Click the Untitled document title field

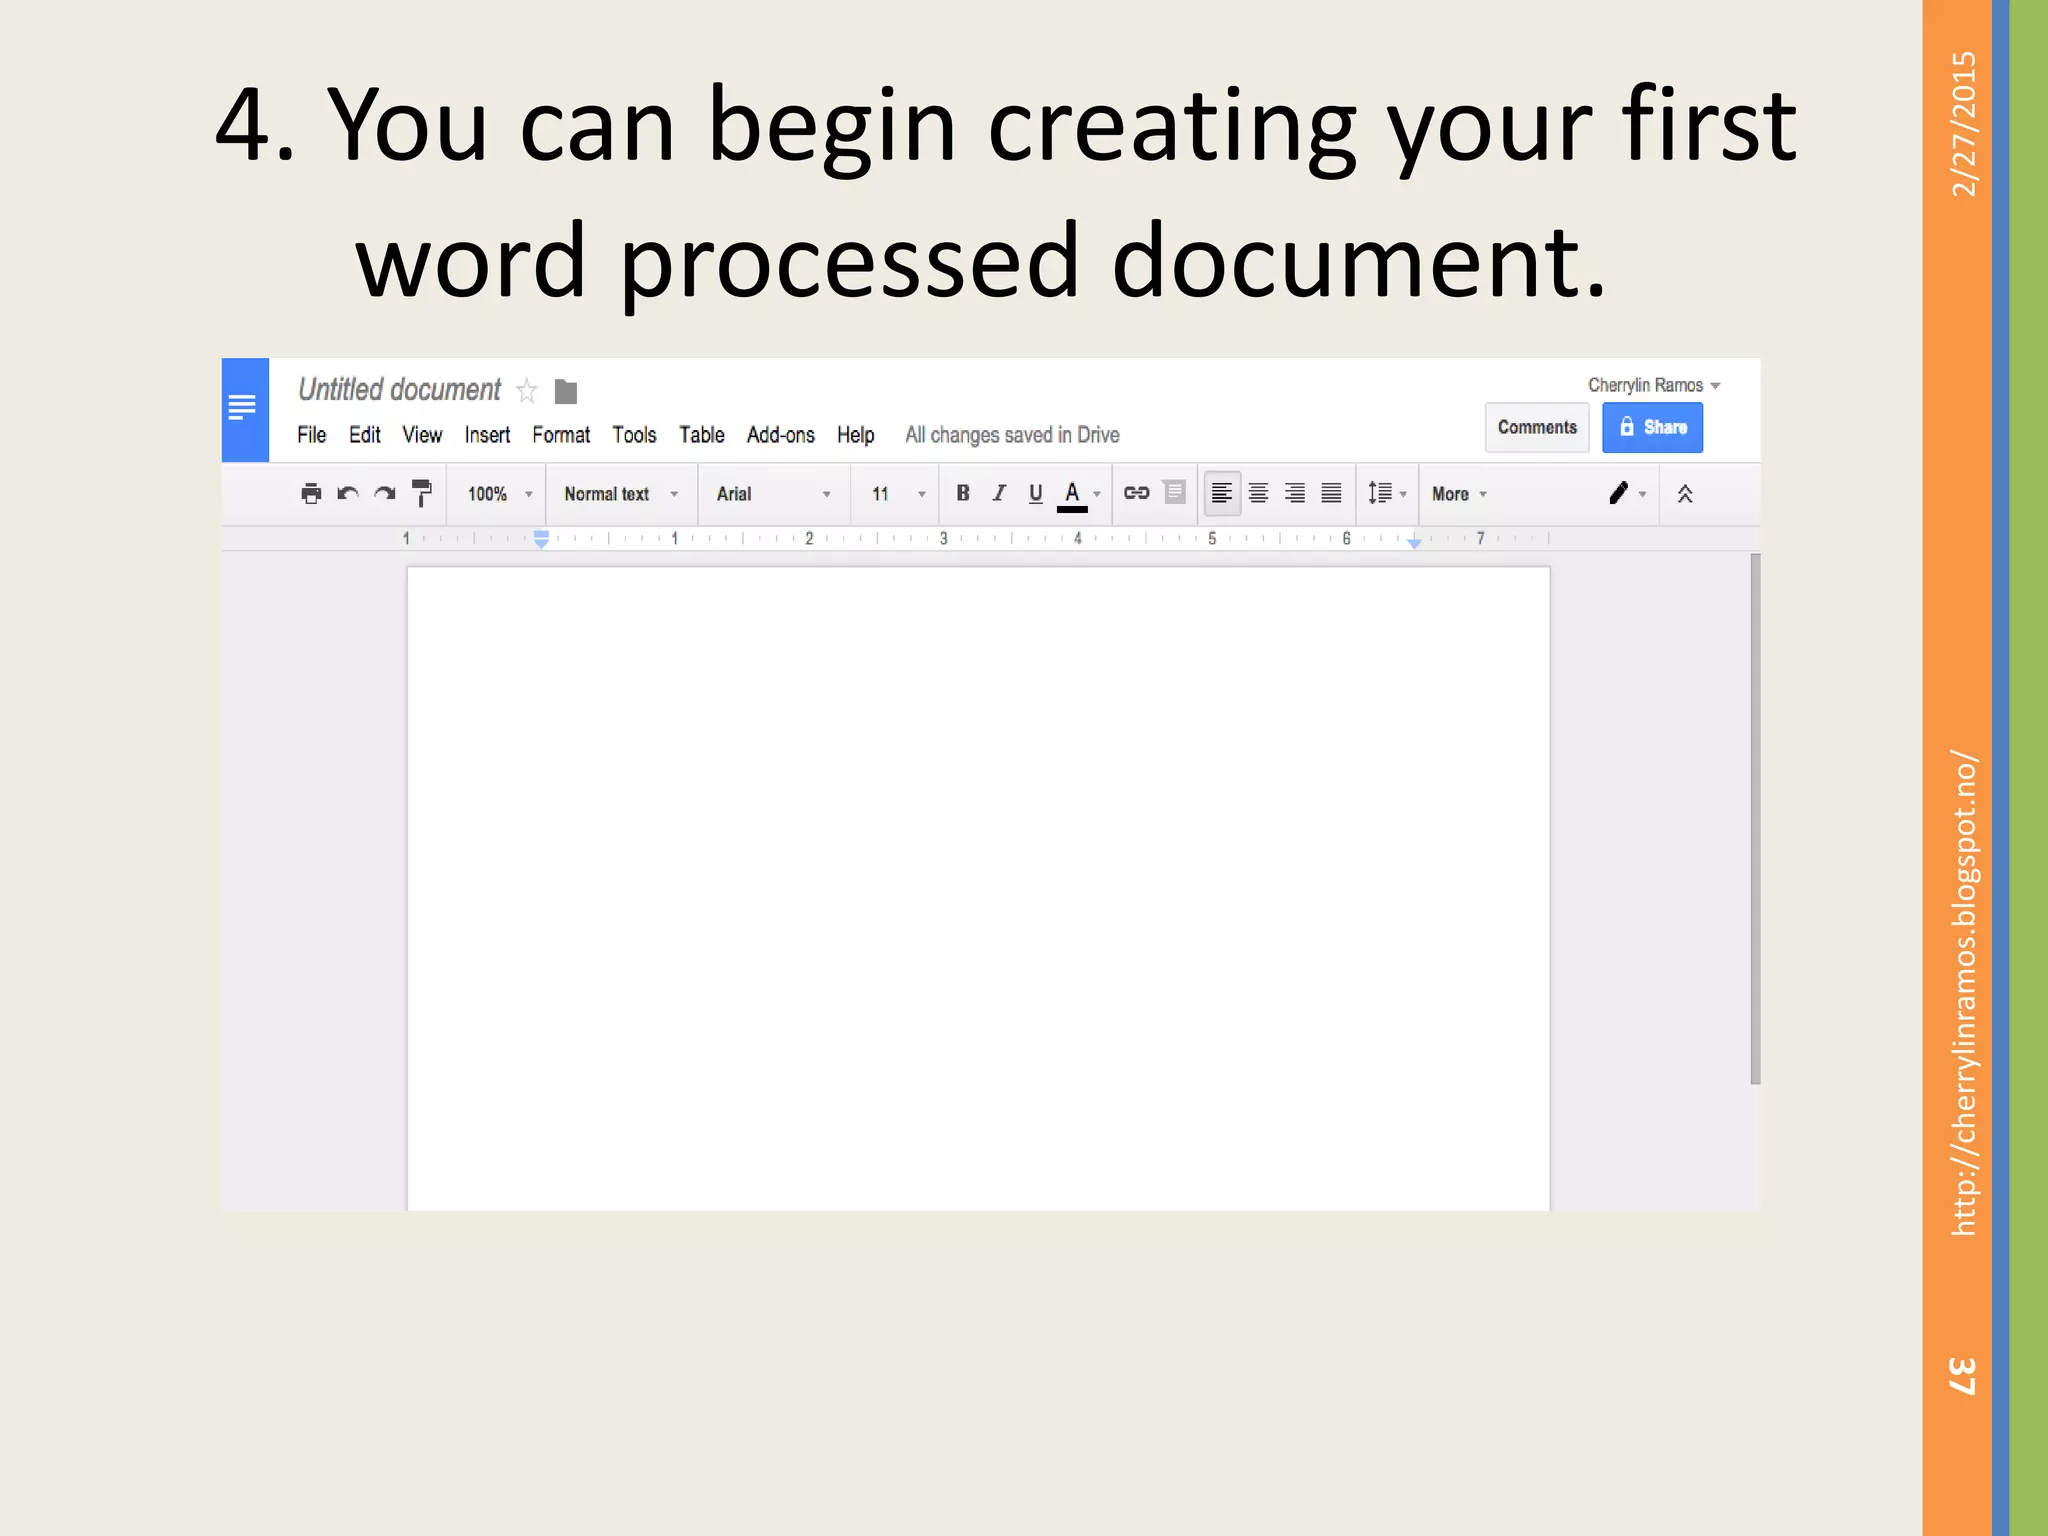coord(399,389)
